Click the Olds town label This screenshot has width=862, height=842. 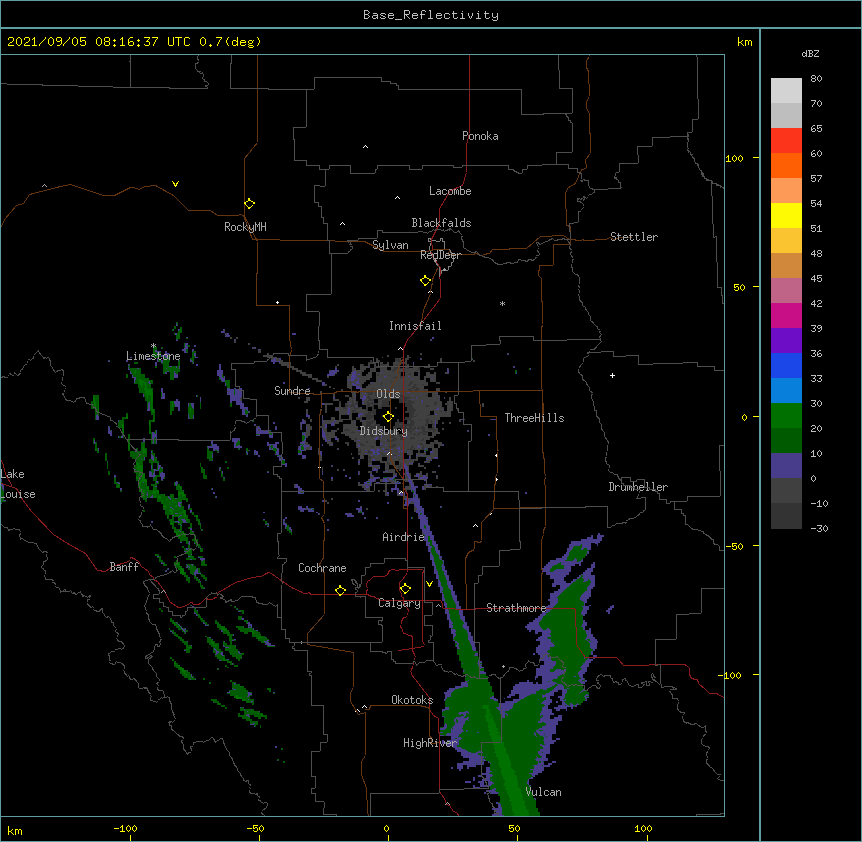pos(388,394)
